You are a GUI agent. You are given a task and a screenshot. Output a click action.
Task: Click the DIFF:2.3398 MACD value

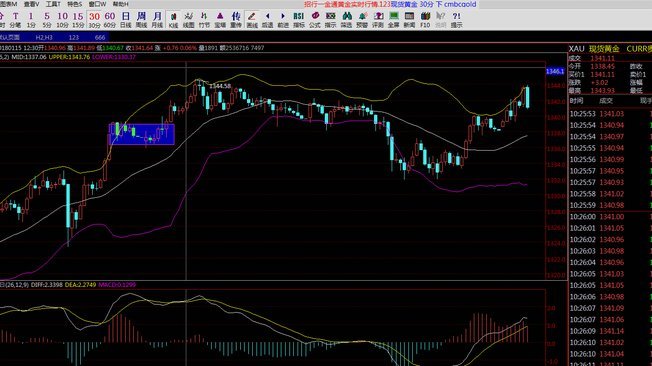[x=47, y=285]
